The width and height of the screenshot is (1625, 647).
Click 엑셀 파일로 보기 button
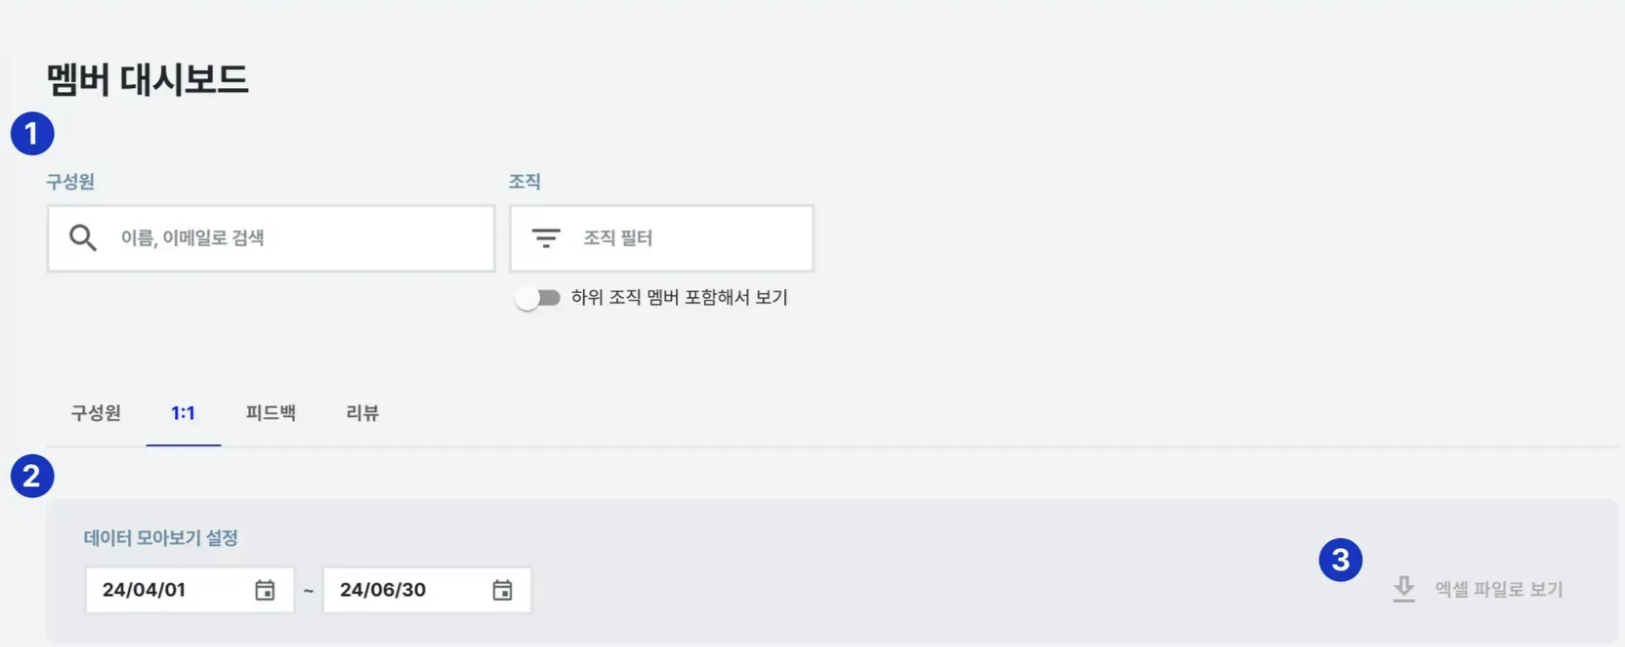coord(1478,589)
